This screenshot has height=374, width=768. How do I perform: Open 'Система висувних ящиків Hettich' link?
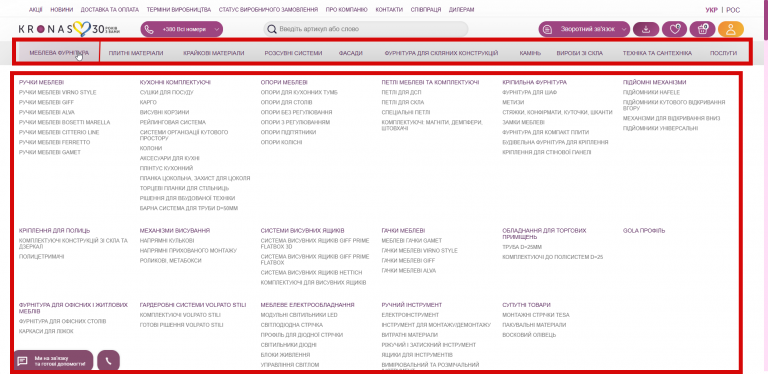(x=312, y=273)
